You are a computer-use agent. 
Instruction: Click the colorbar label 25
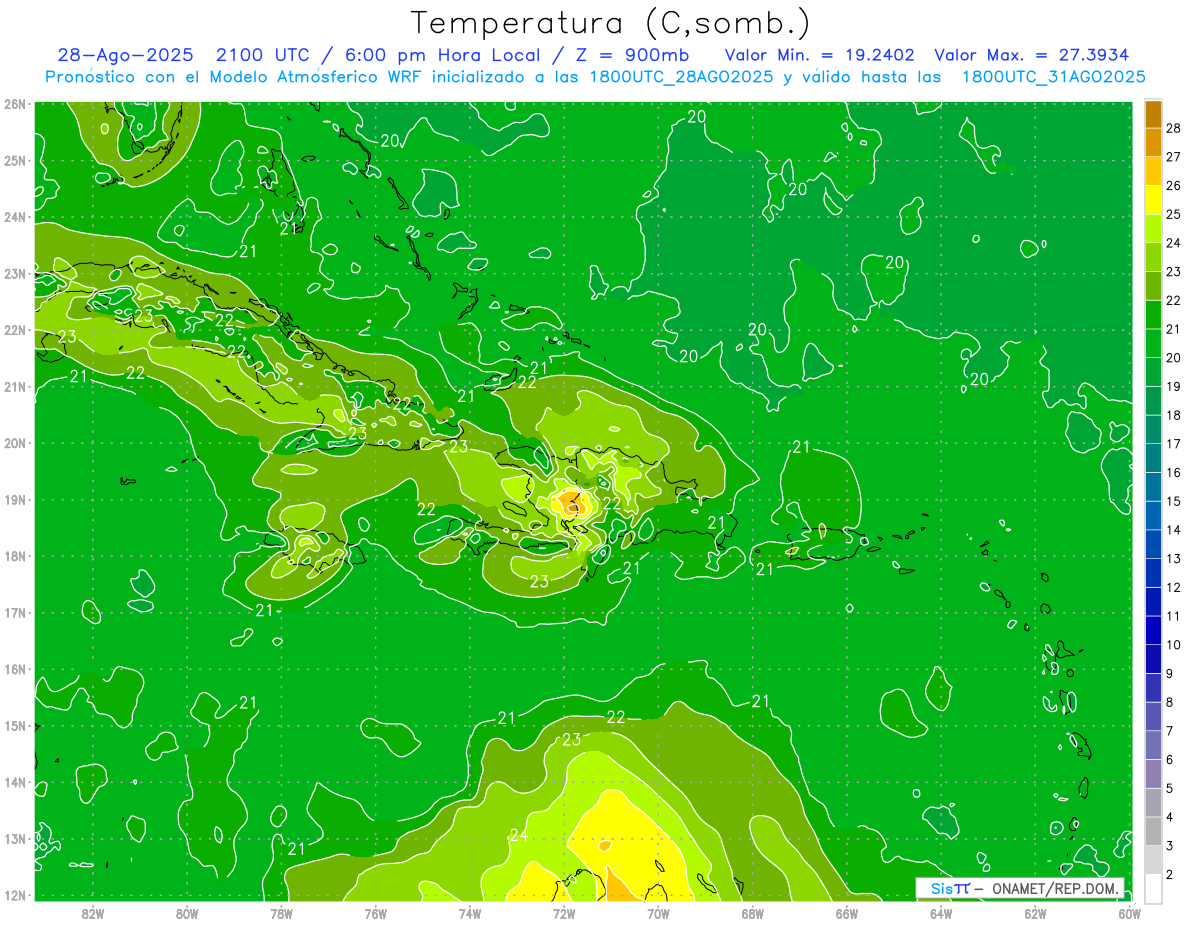pos(1174,213)
